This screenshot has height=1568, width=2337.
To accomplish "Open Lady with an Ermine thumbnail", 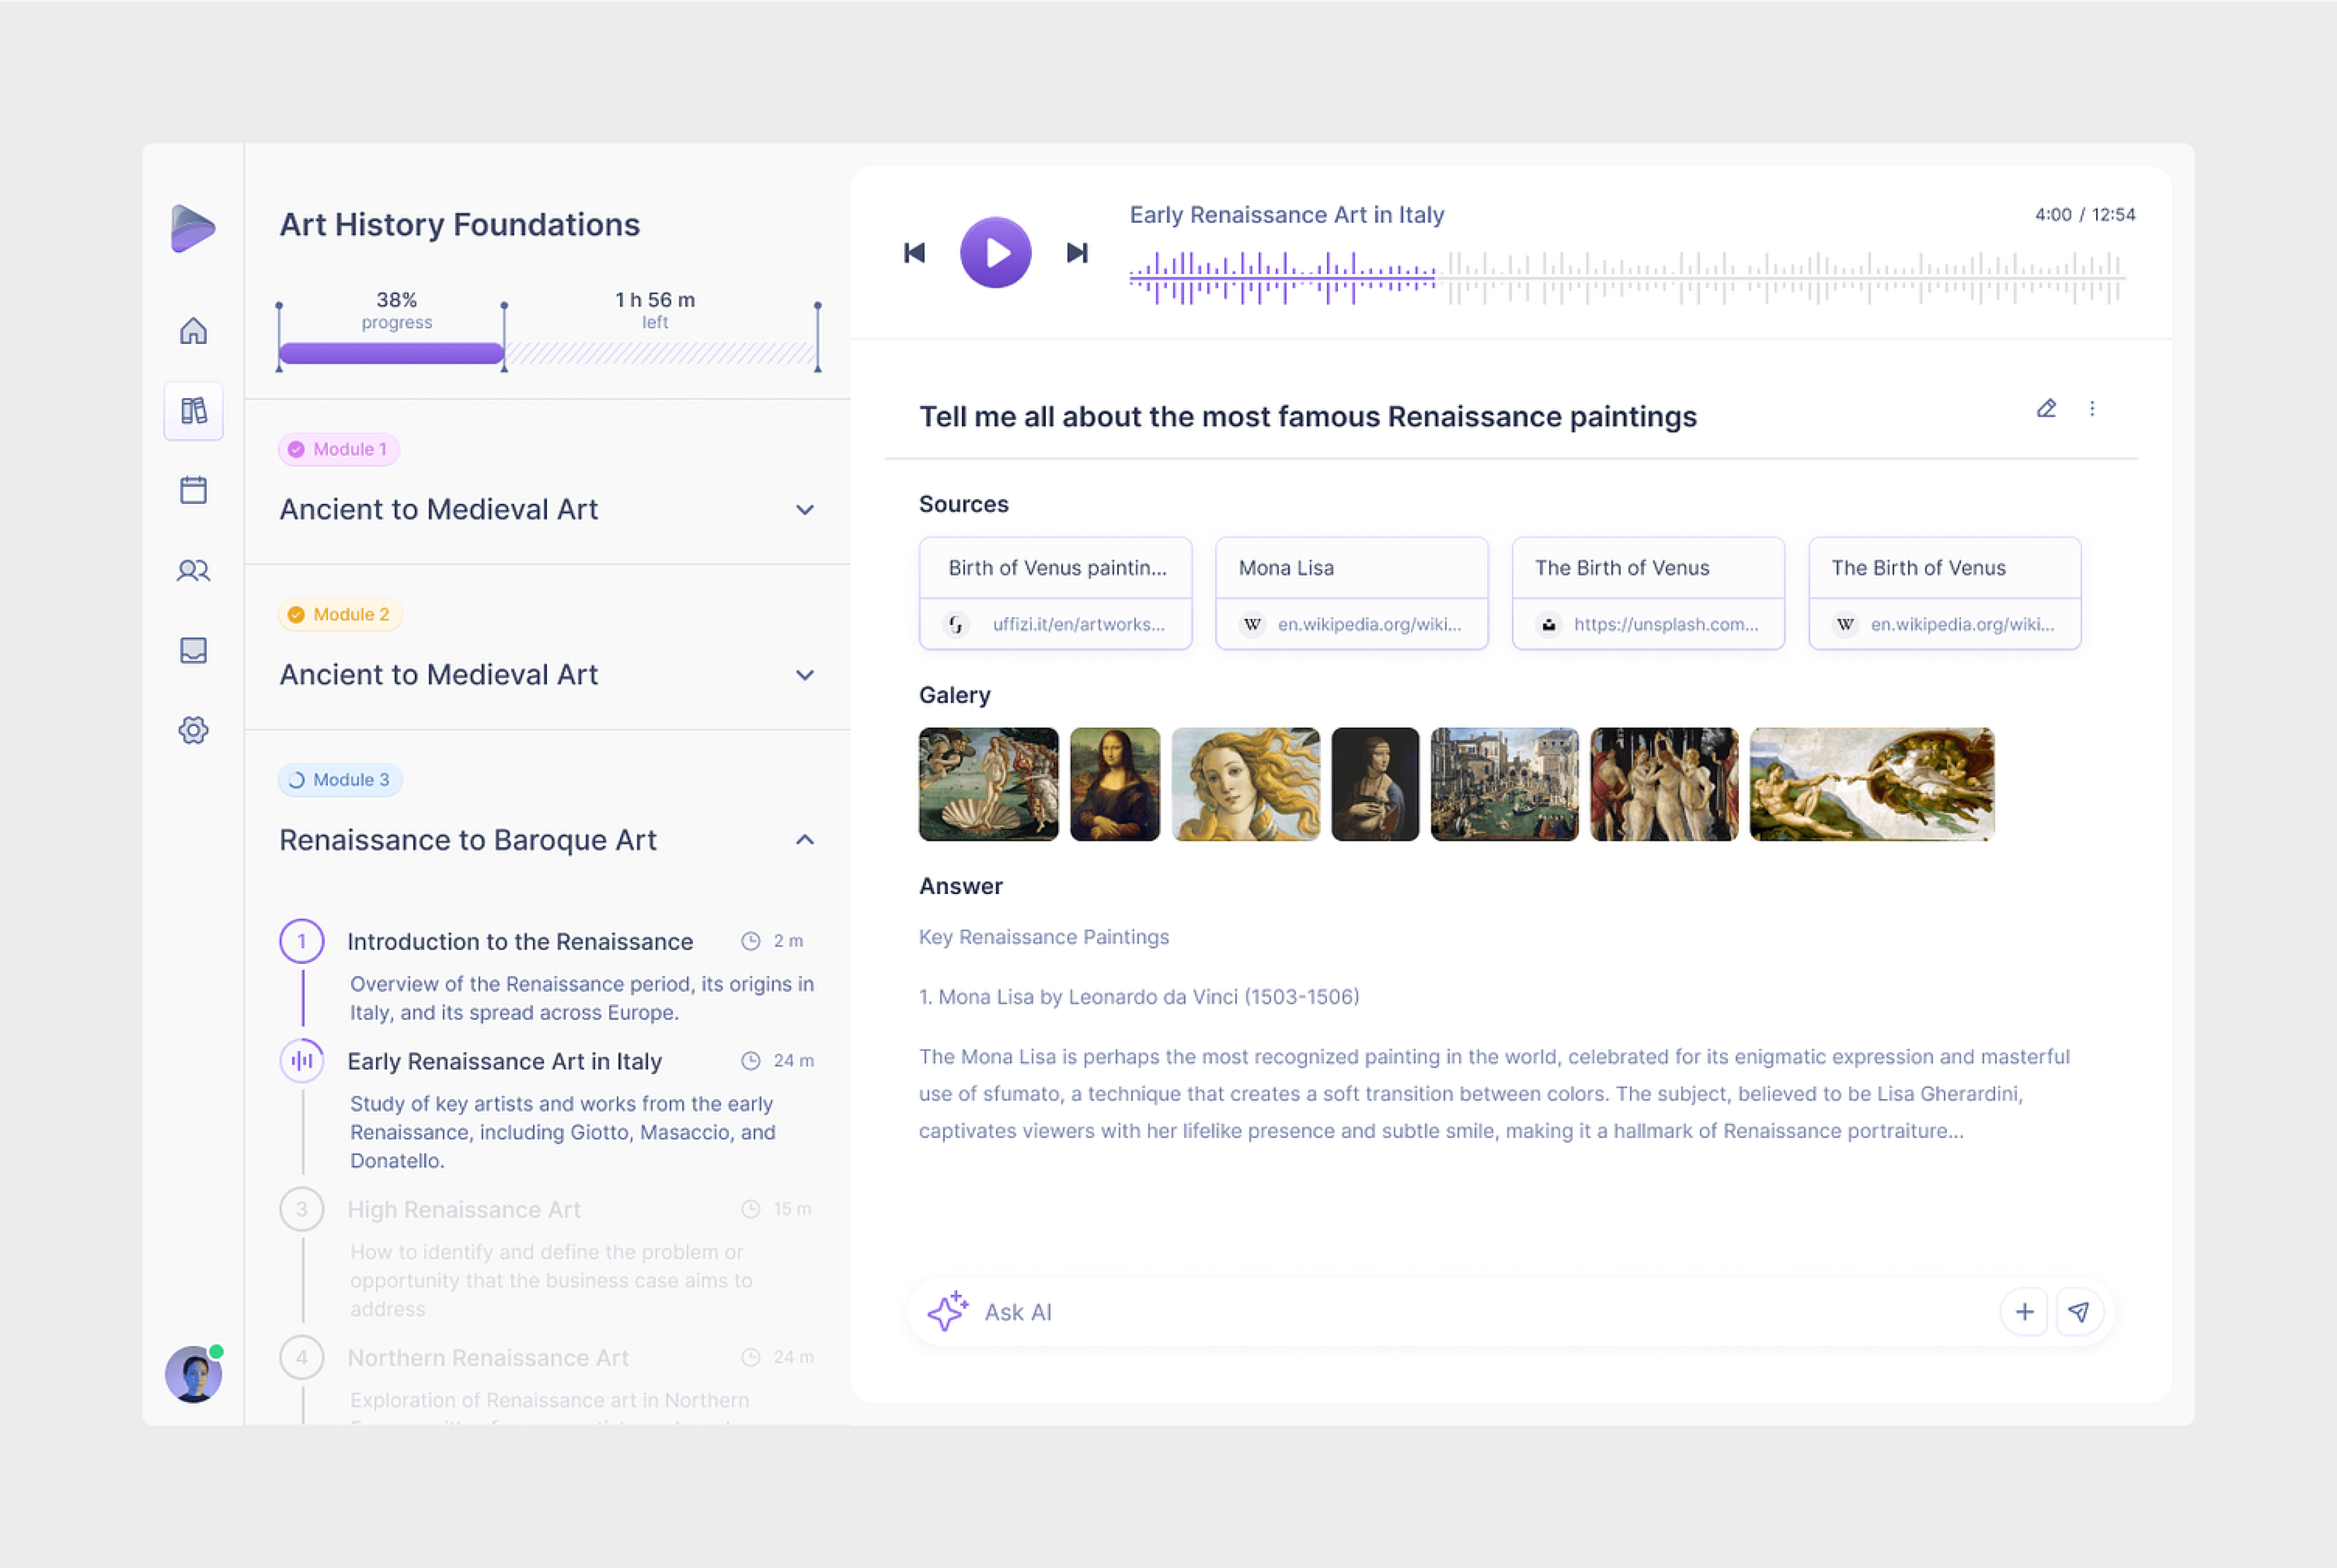I will tap(1375, 784).
